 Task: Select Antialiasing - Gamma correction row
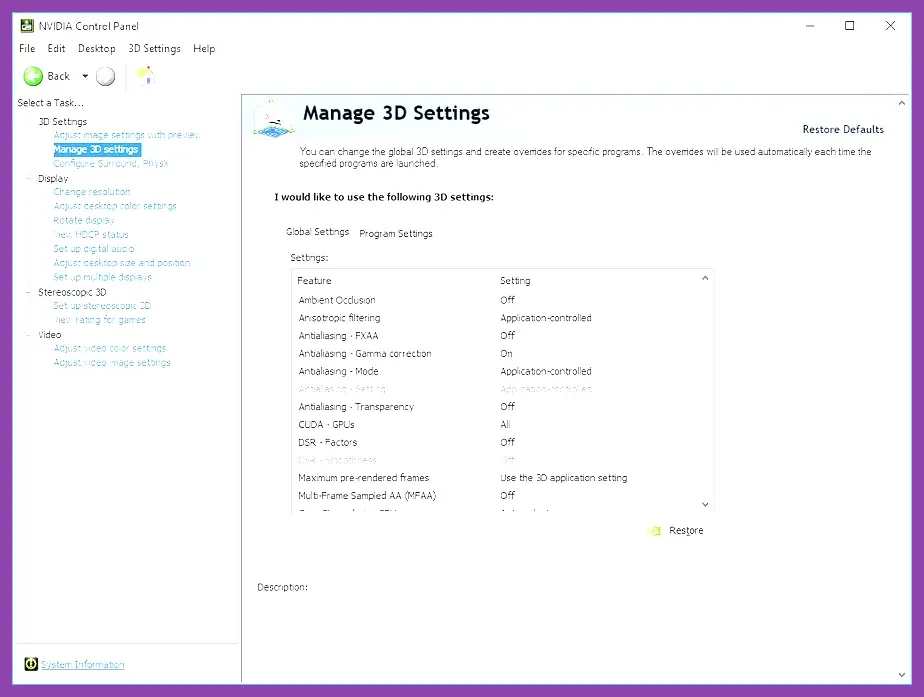[496, 354]
